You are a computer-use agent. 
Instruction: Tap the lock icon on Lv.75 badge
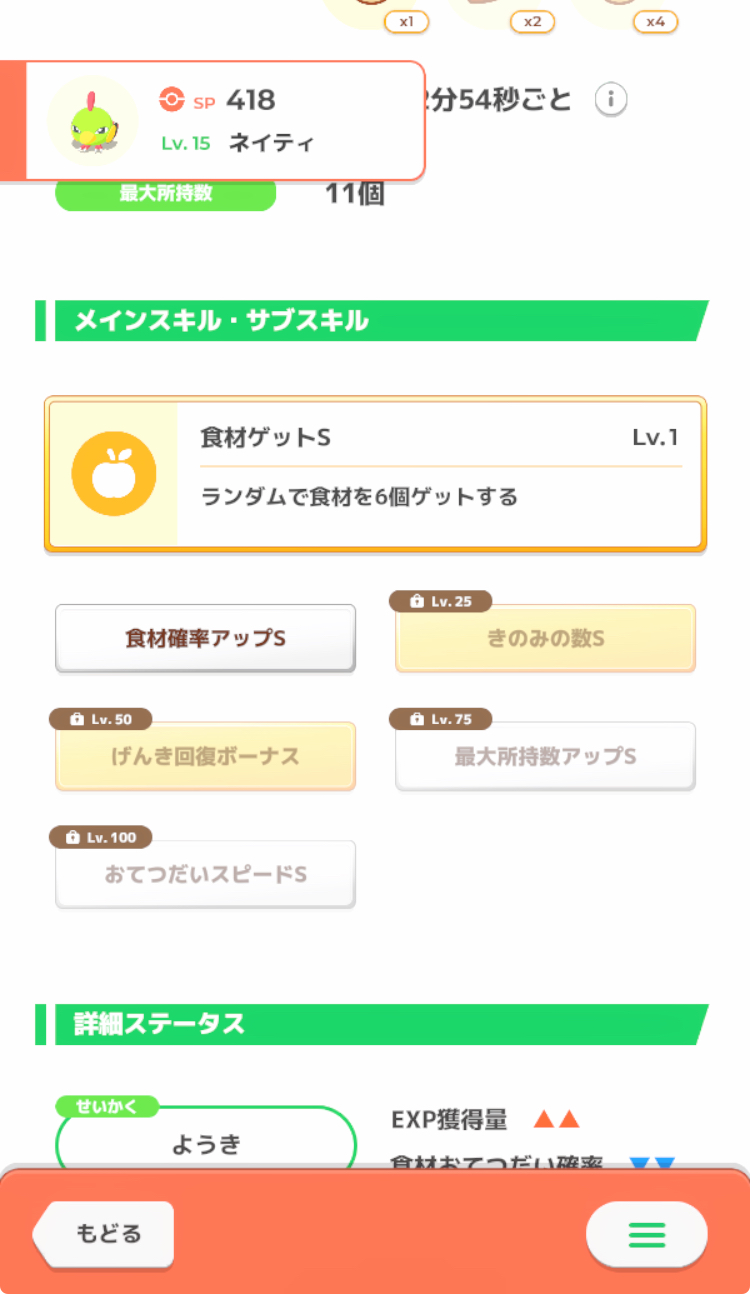pos(416,720)
